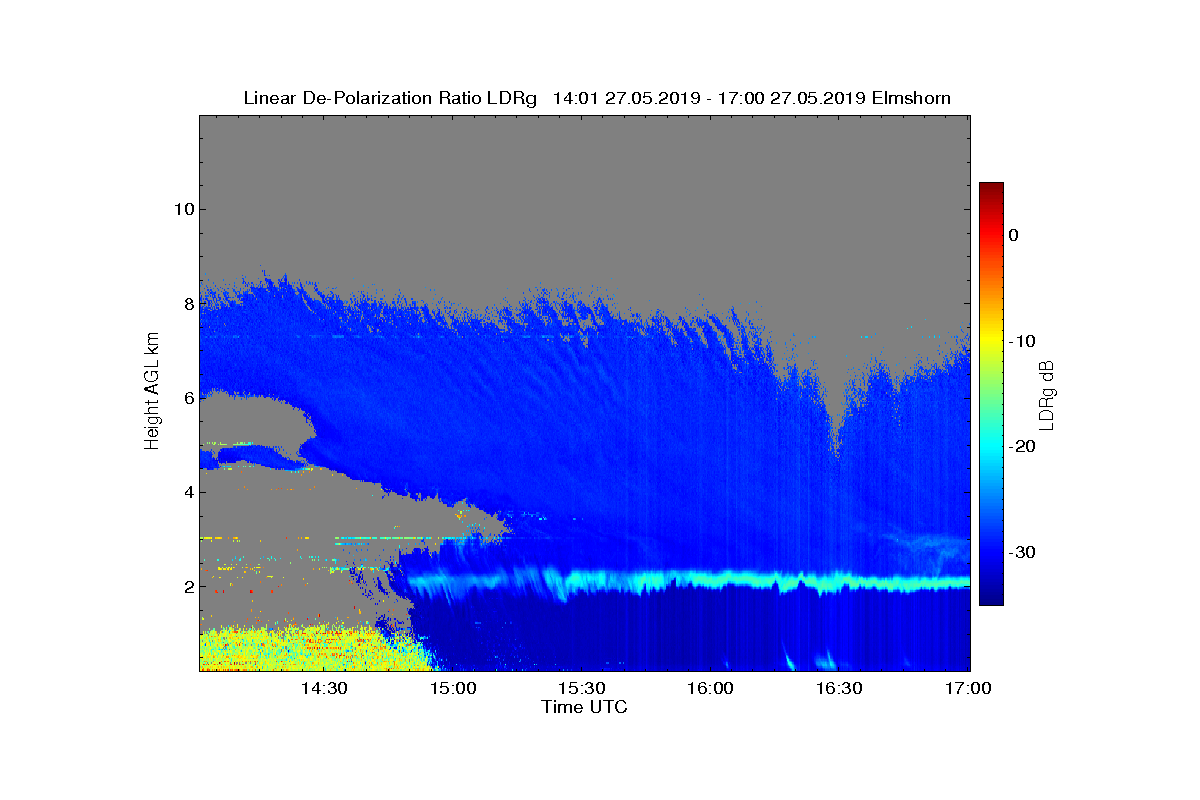Click the 15:30 time tick label

pos(582,688)
